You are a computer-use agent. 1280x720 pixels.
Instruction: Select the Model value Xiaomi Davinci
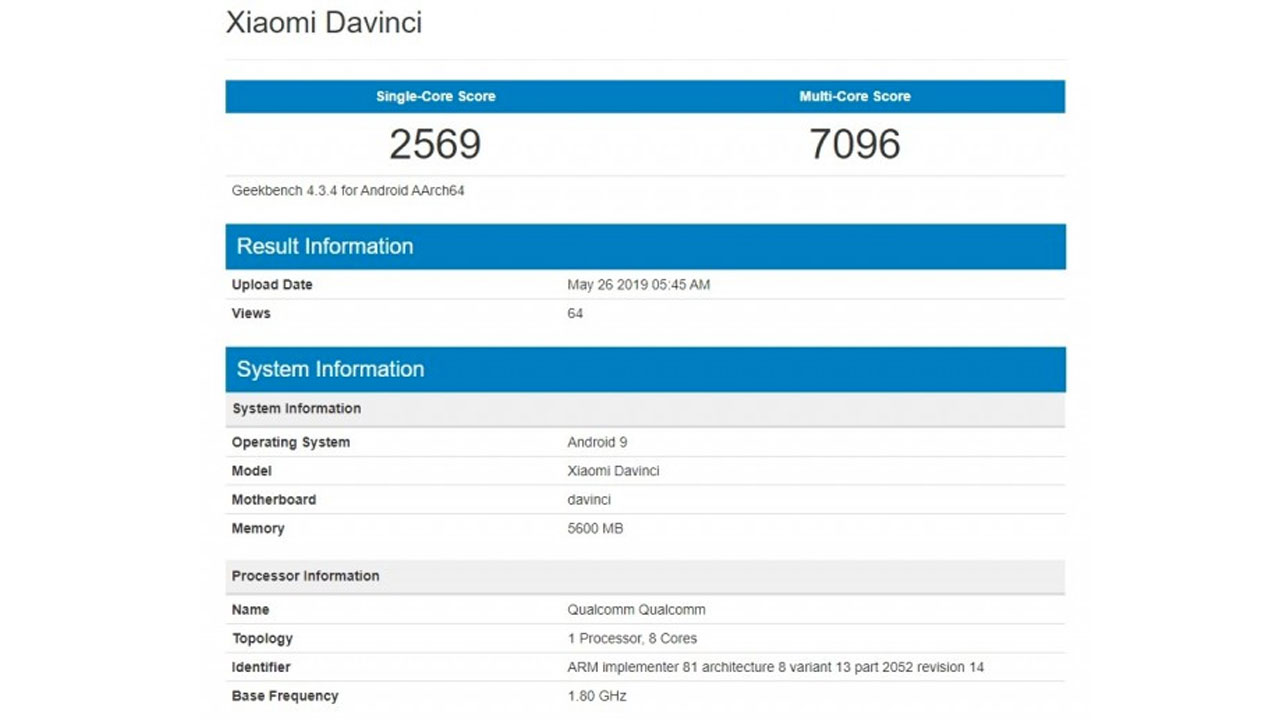(613, 471)
